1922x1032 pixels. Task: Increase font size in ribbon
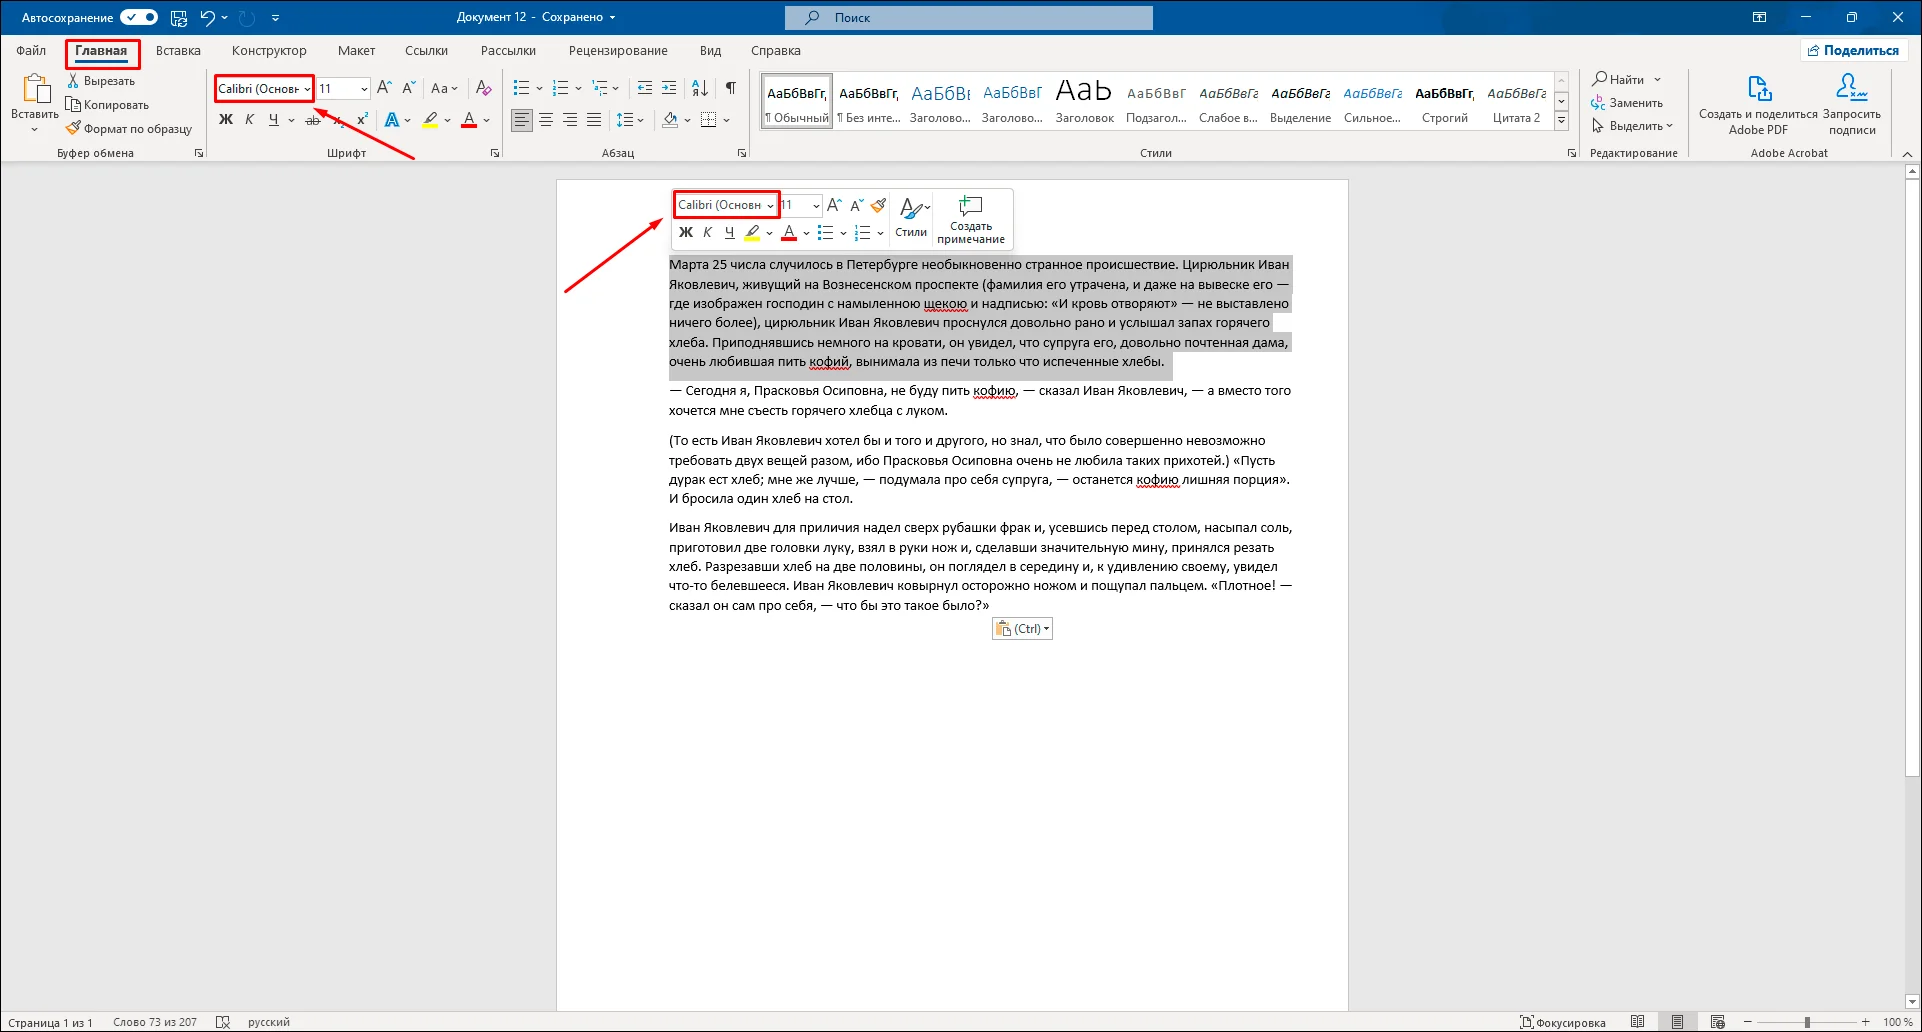pyautogui.click(x=384, y=88)
